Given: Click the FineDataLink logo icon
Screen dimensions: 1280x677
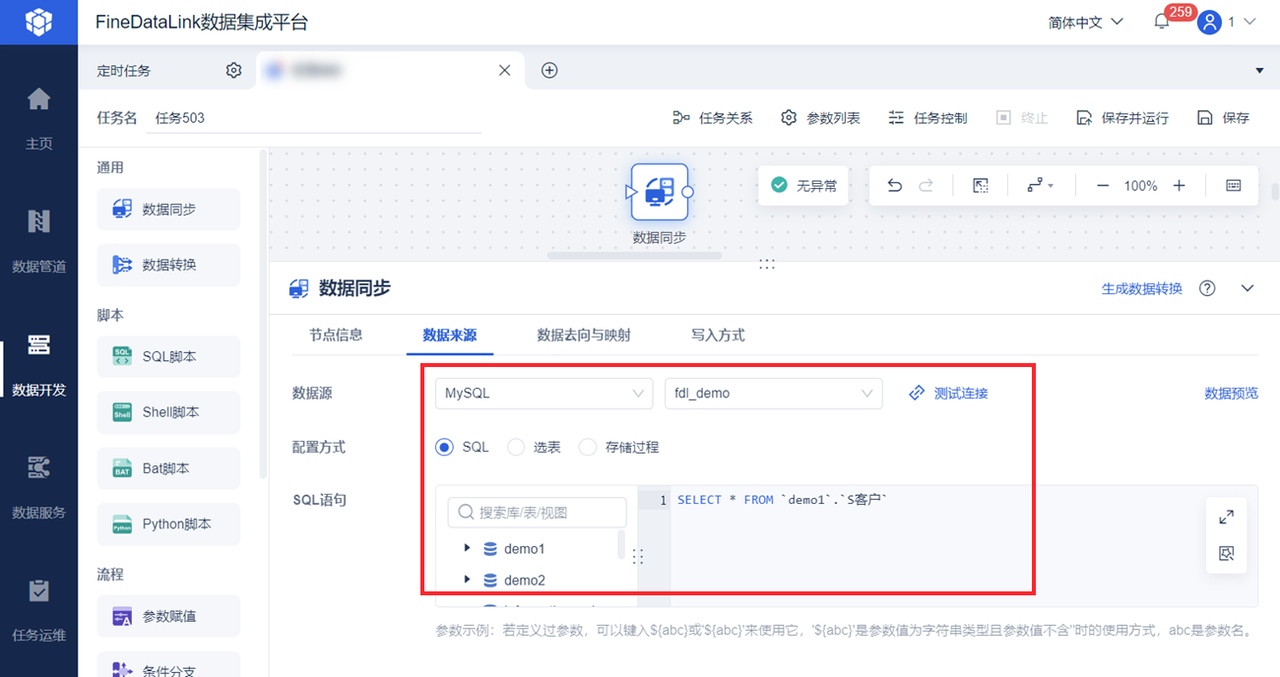Looking at the screenshot, I should [38, 21].
